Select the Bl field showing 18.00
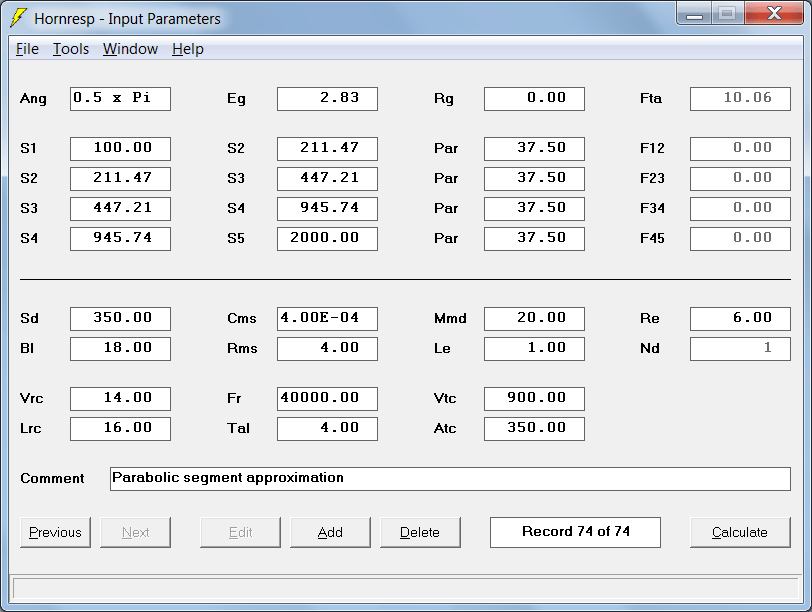The width and height of the screenshot is (812, 612). point(120,349)
